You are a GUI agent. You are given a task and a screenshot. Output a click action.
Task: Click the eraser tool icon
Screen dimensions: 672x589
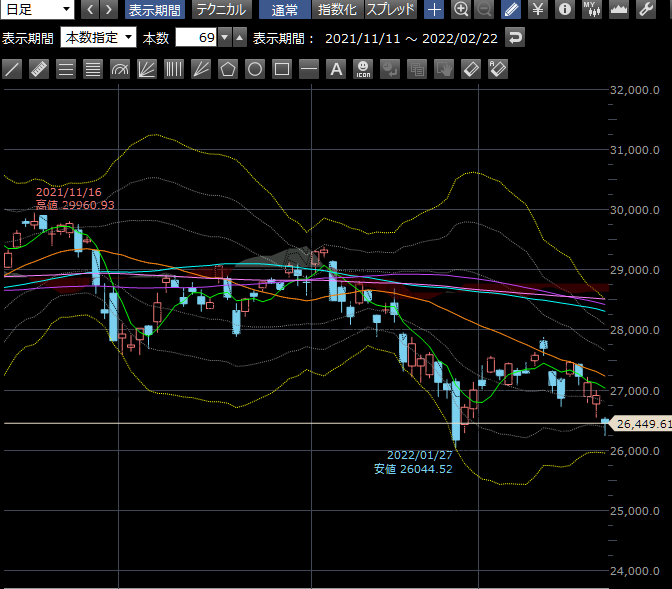(471, 69)
